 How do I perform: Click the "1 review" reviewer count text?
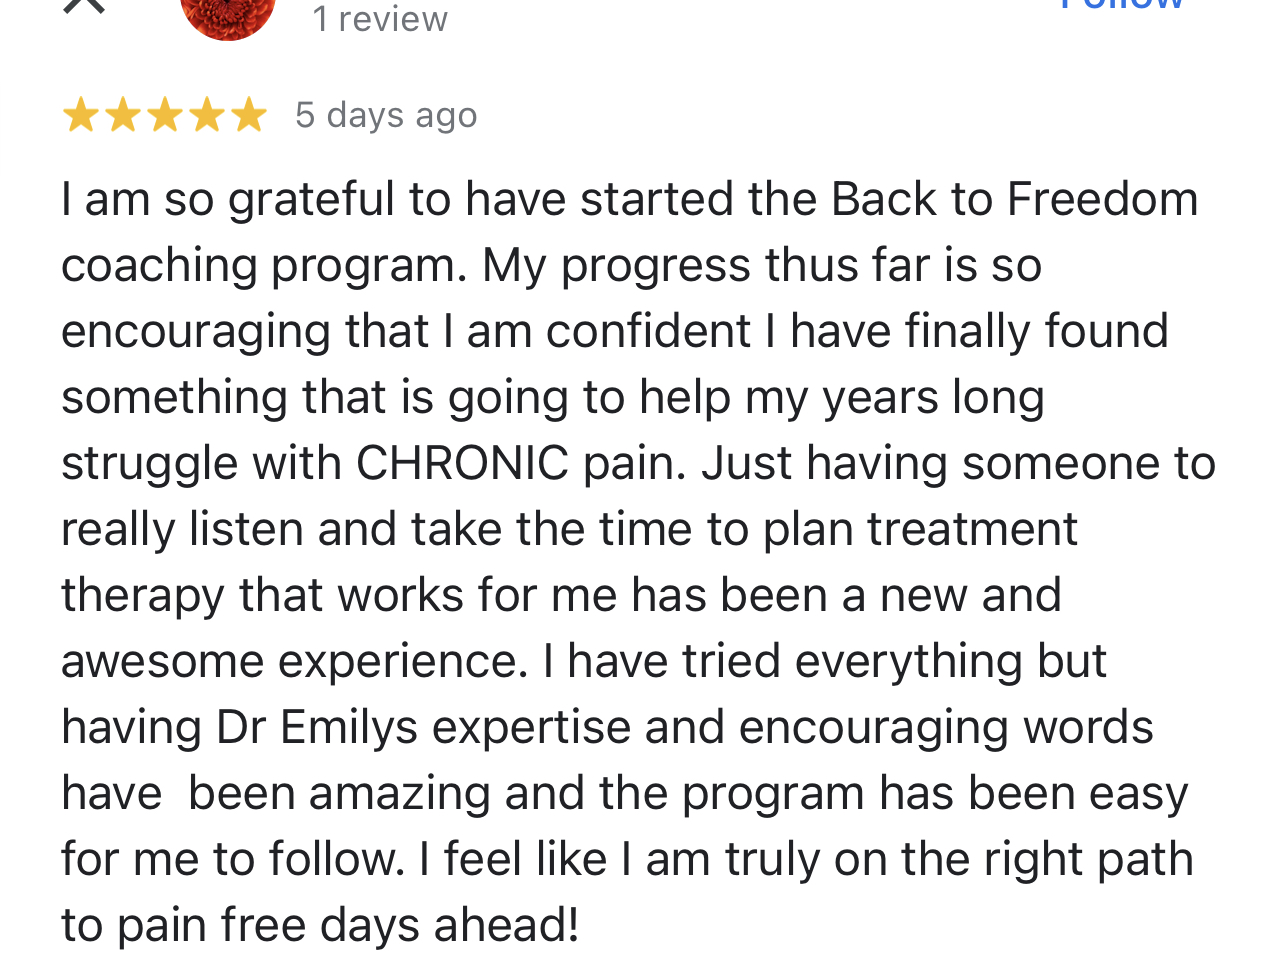(x=380, y=18)
